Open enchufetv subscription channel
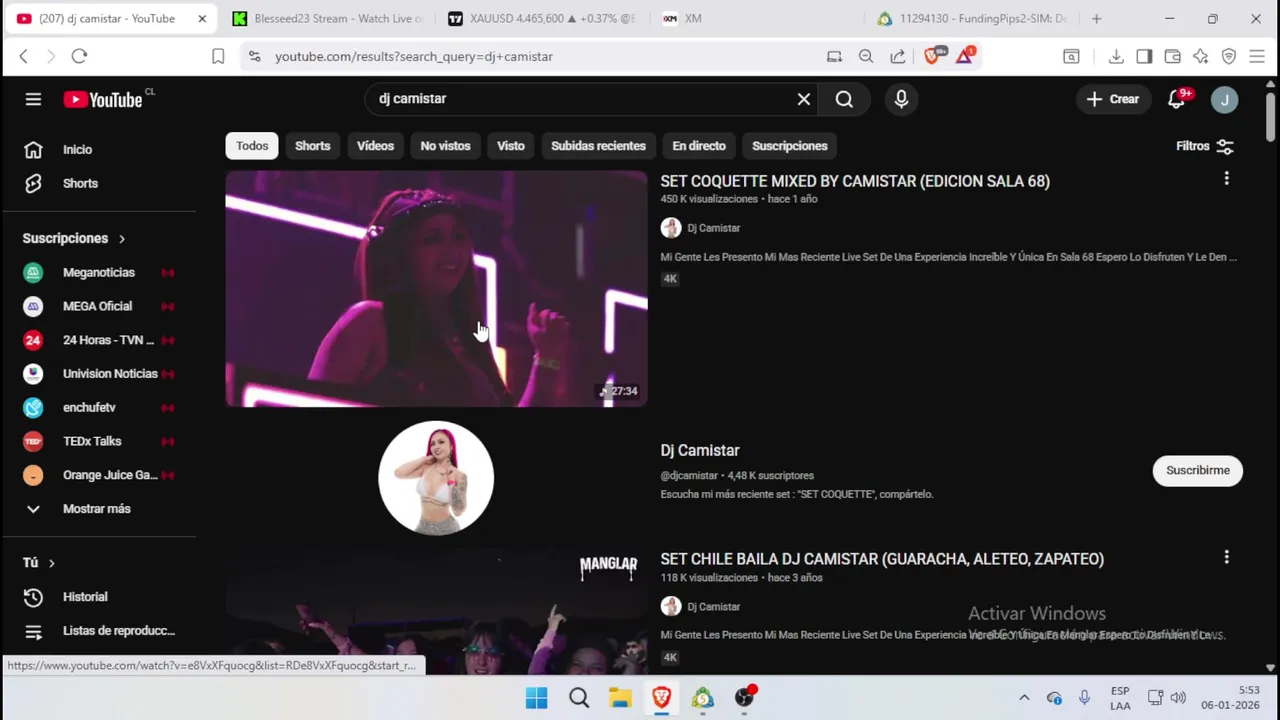The image size is (1280, 720). tap(98, 407)
